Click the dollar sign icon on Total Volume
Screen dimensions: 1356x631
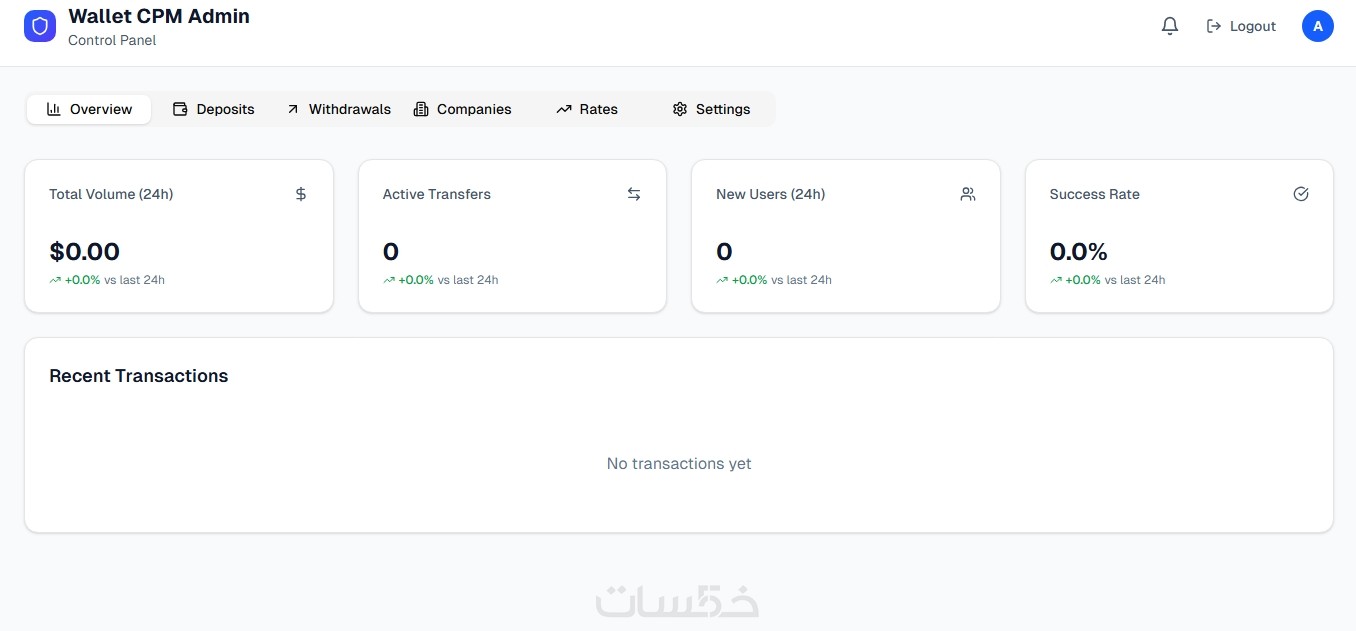(x=301, y=194)
